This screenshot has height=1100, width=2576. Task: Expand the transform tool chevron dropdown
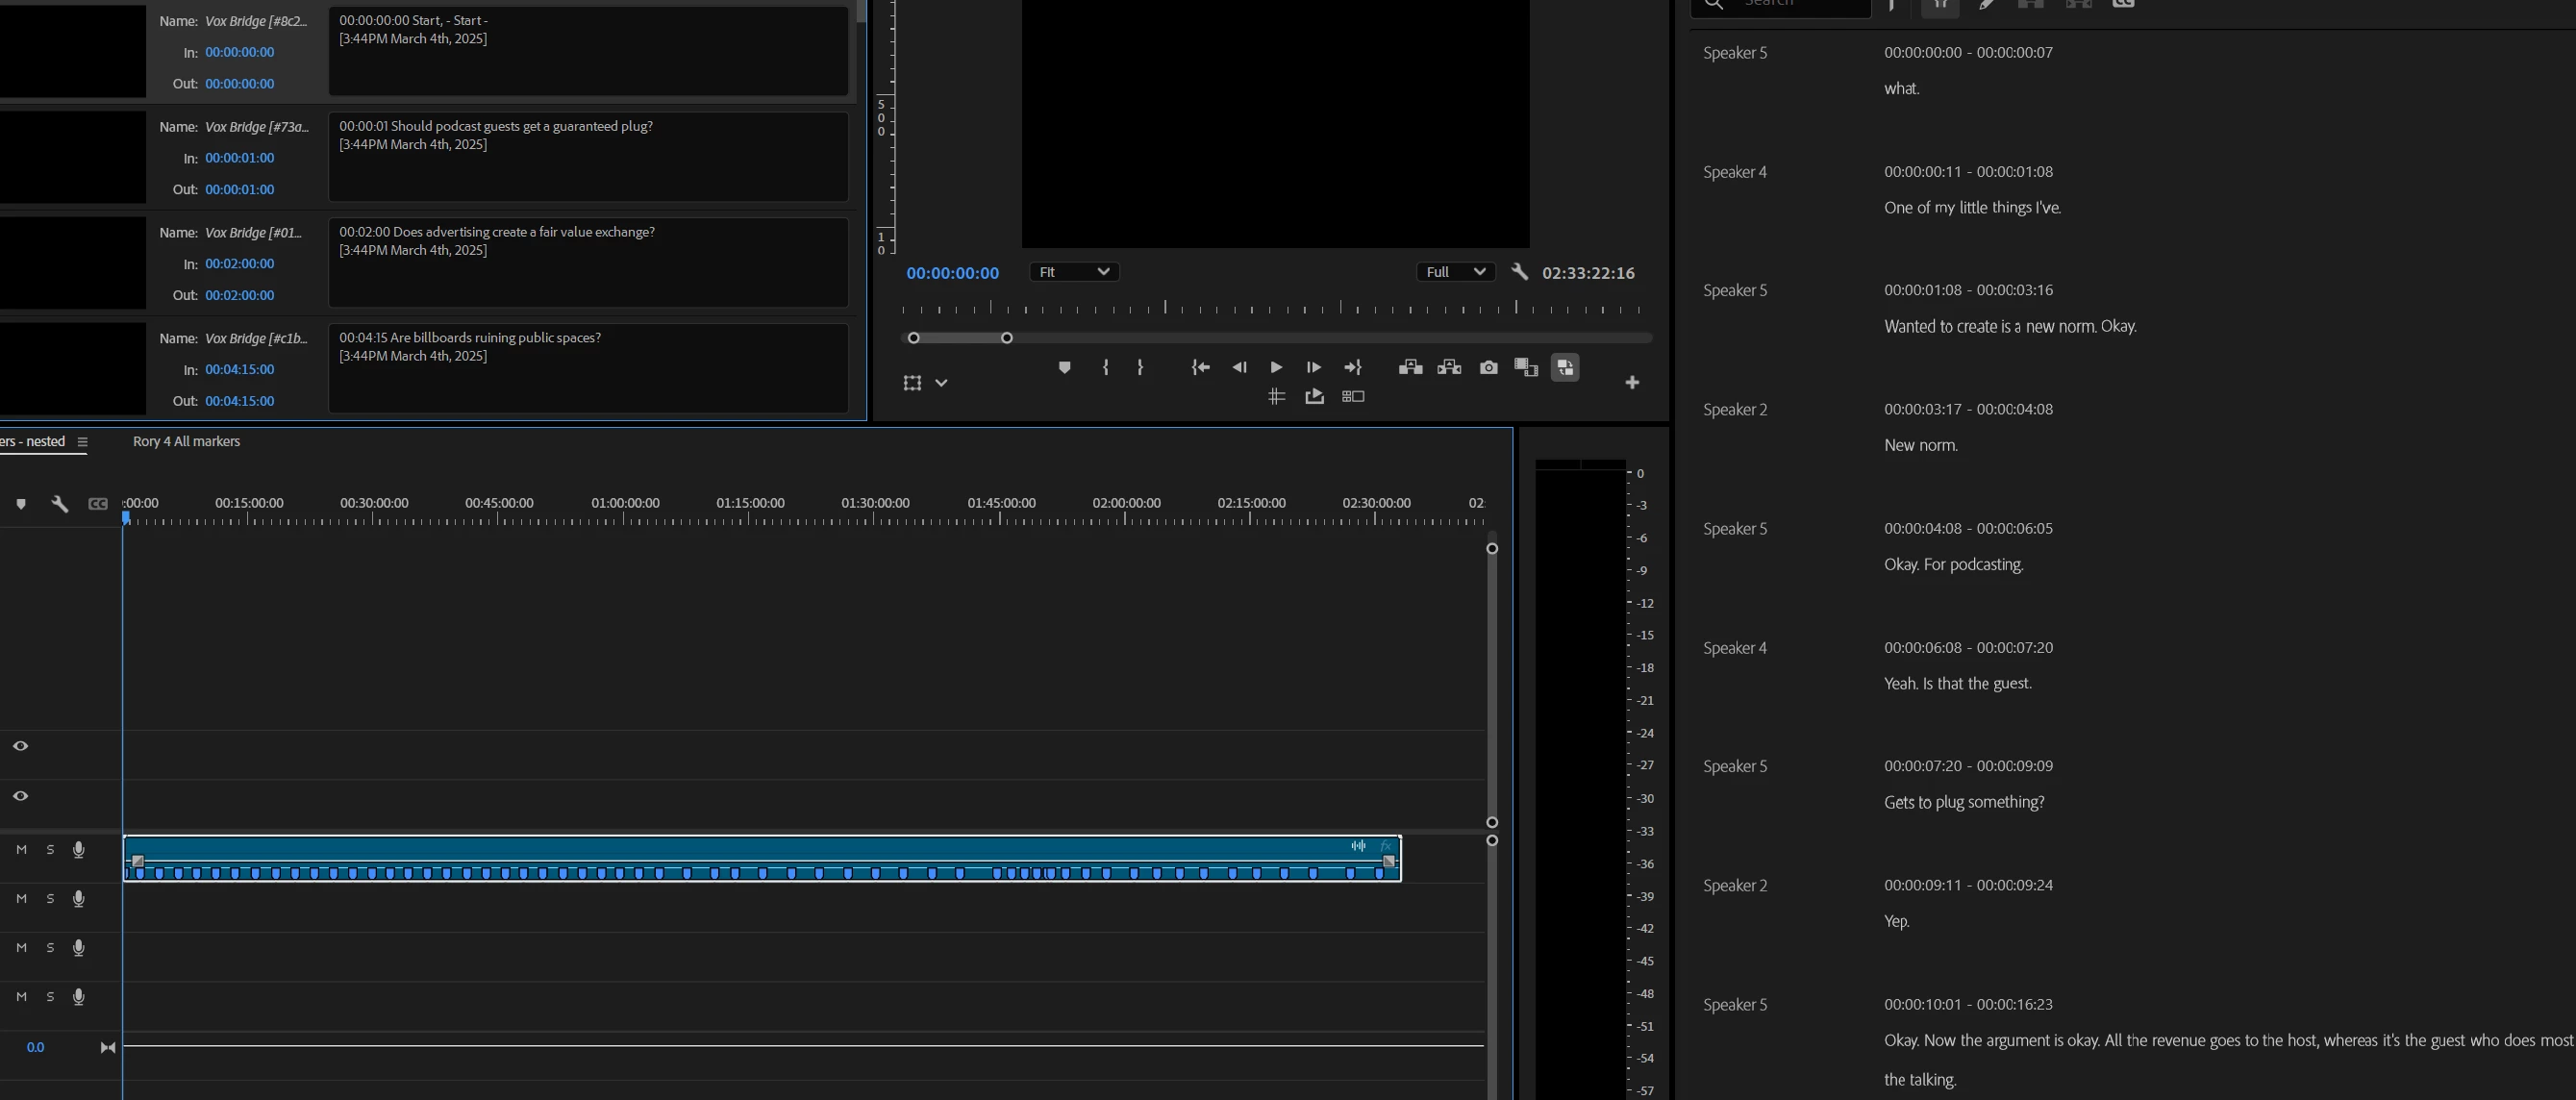[941, 383]
